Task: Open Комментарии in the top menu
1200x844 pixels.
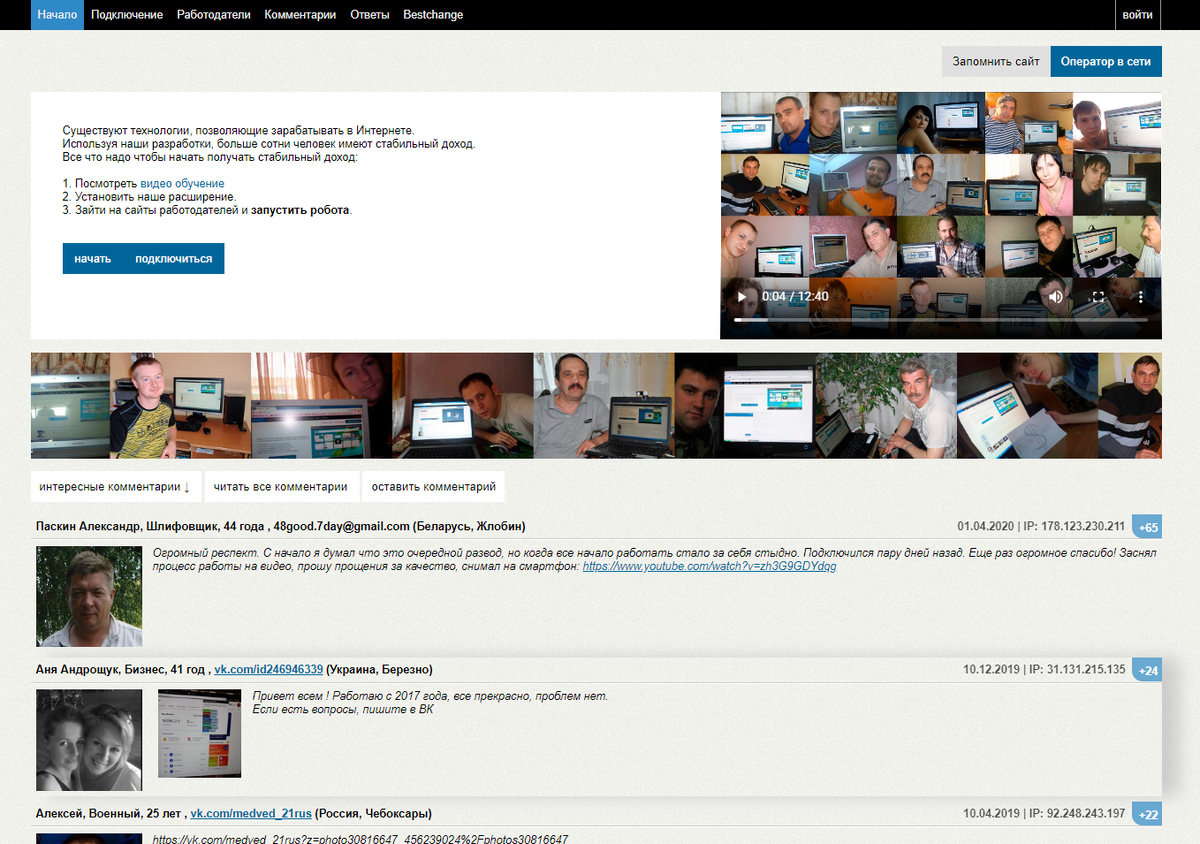Action: (300, 15)
